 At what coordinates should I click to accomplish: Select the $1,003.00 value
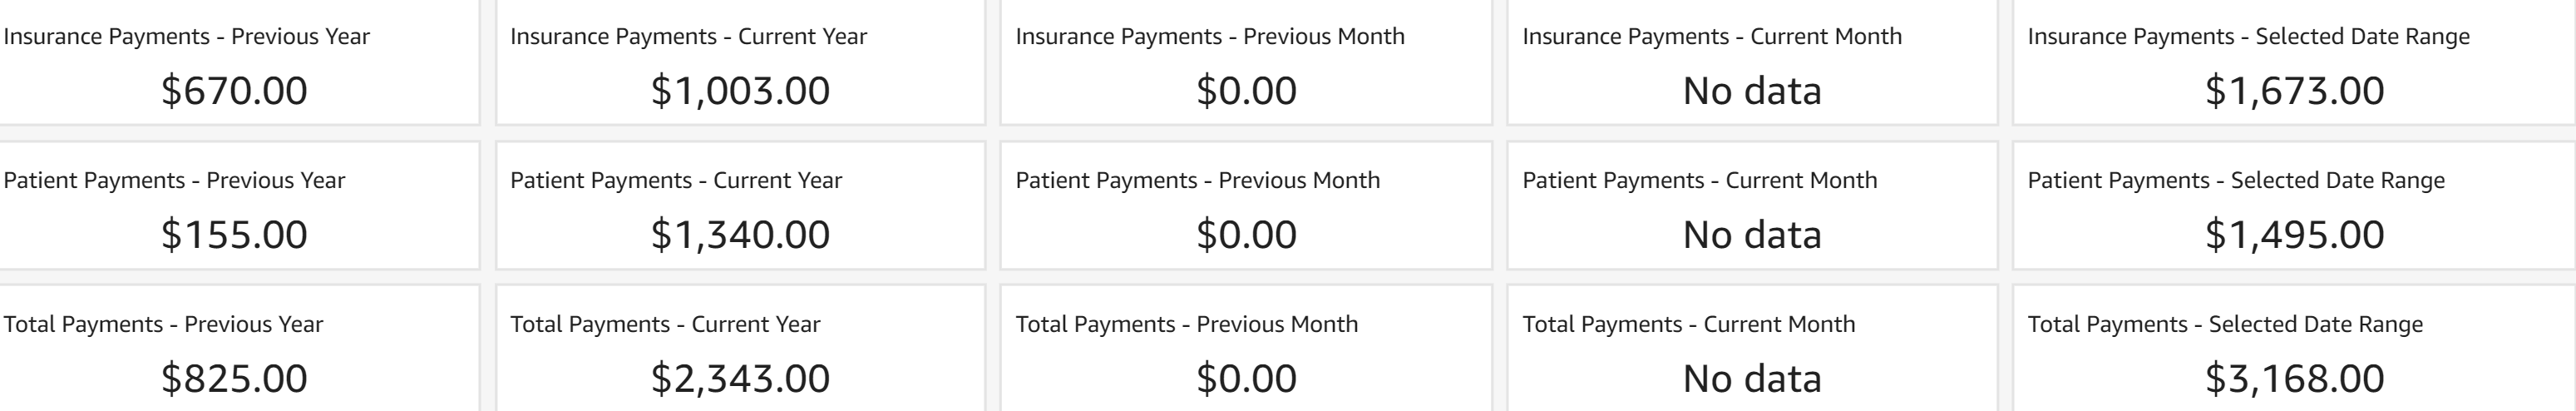[740, 91]
